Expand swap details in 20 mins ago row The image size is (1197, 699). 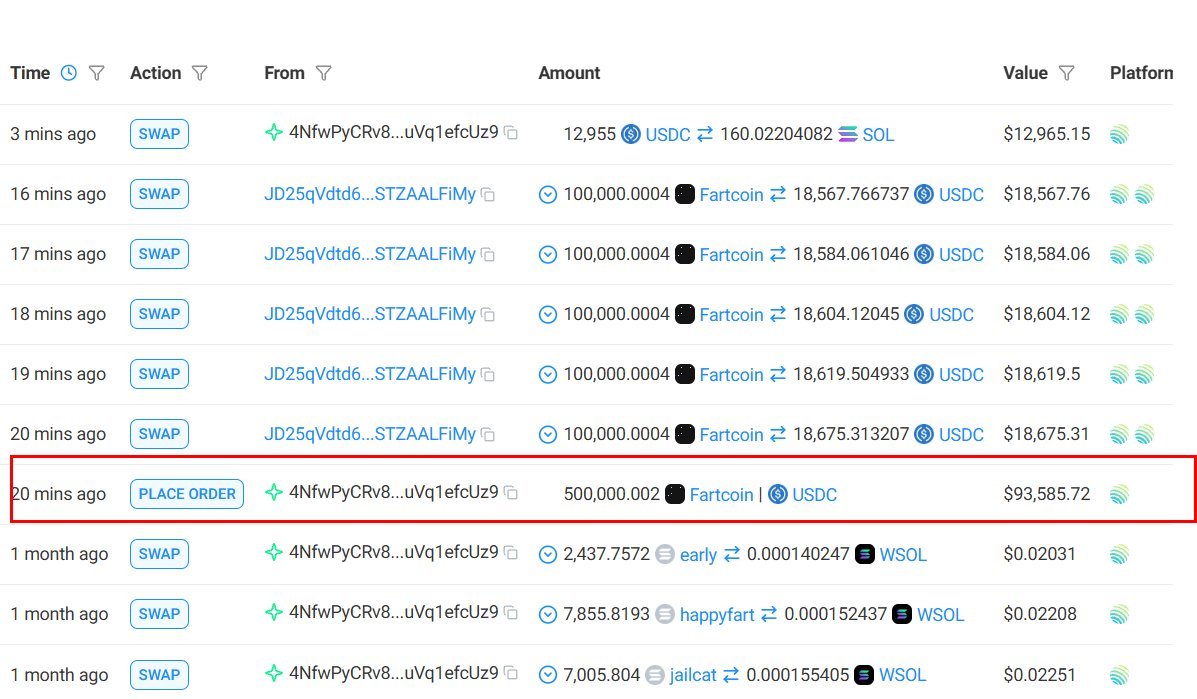(x=547, y=434)
